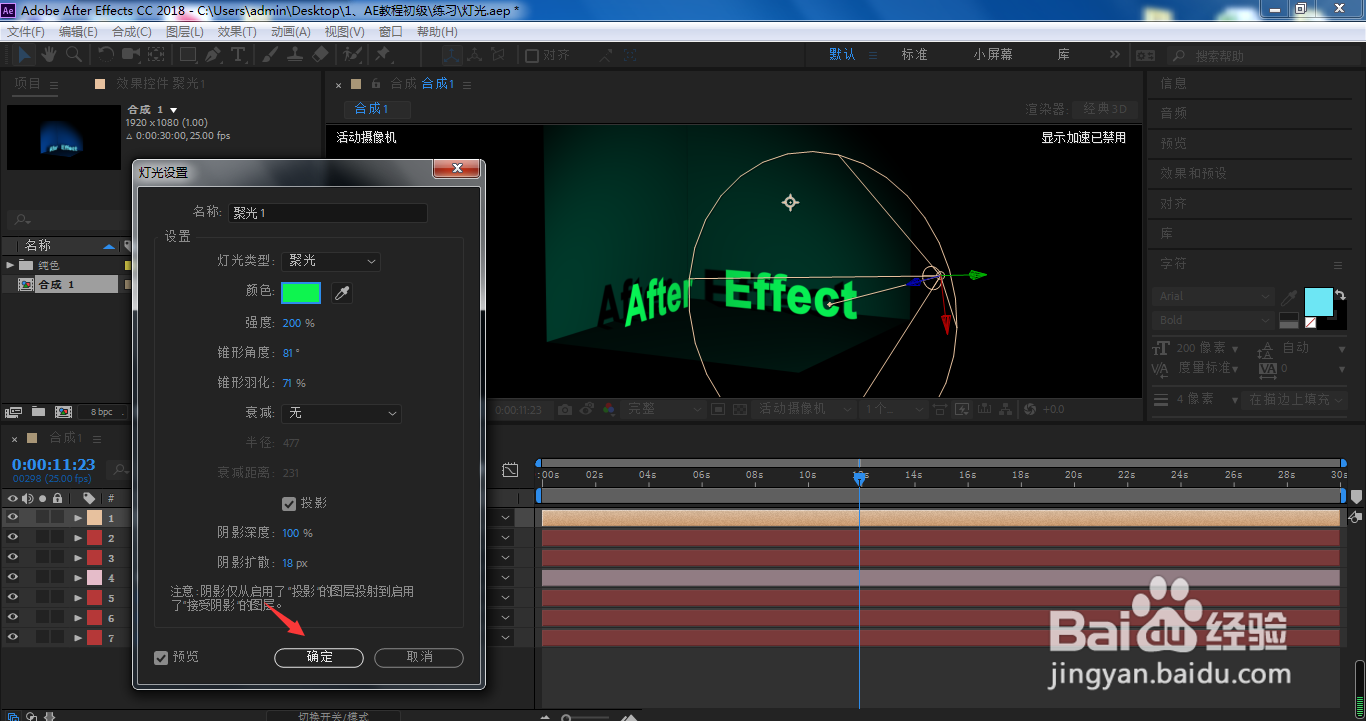Screen dimensions: 1366x721
Task: Select the Brush tool
Action: point(271,54)
